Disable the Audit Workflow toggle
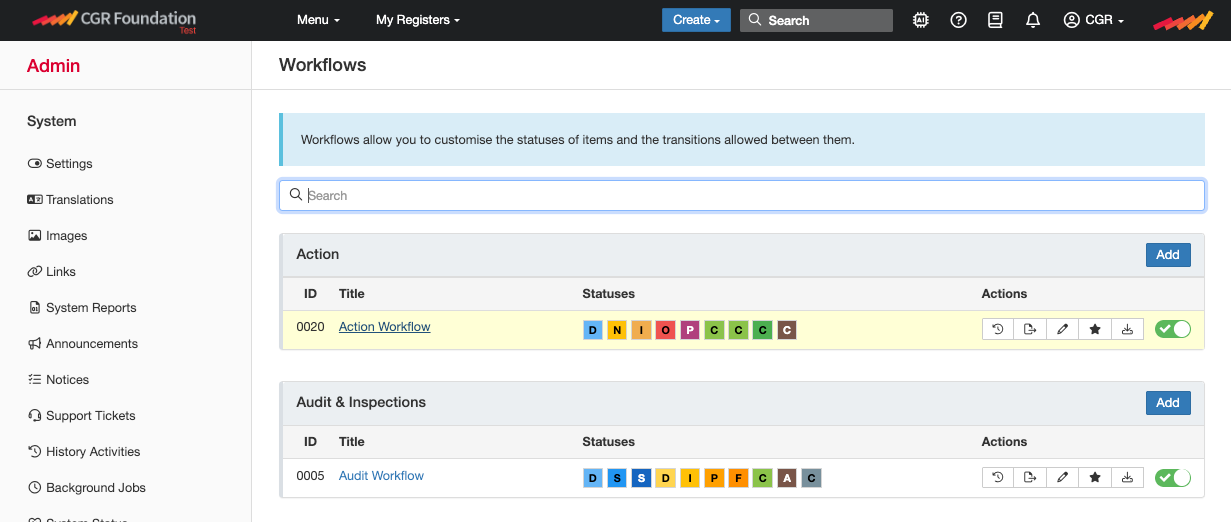Screen dimensions: 1231x522 pos(1173,477)
